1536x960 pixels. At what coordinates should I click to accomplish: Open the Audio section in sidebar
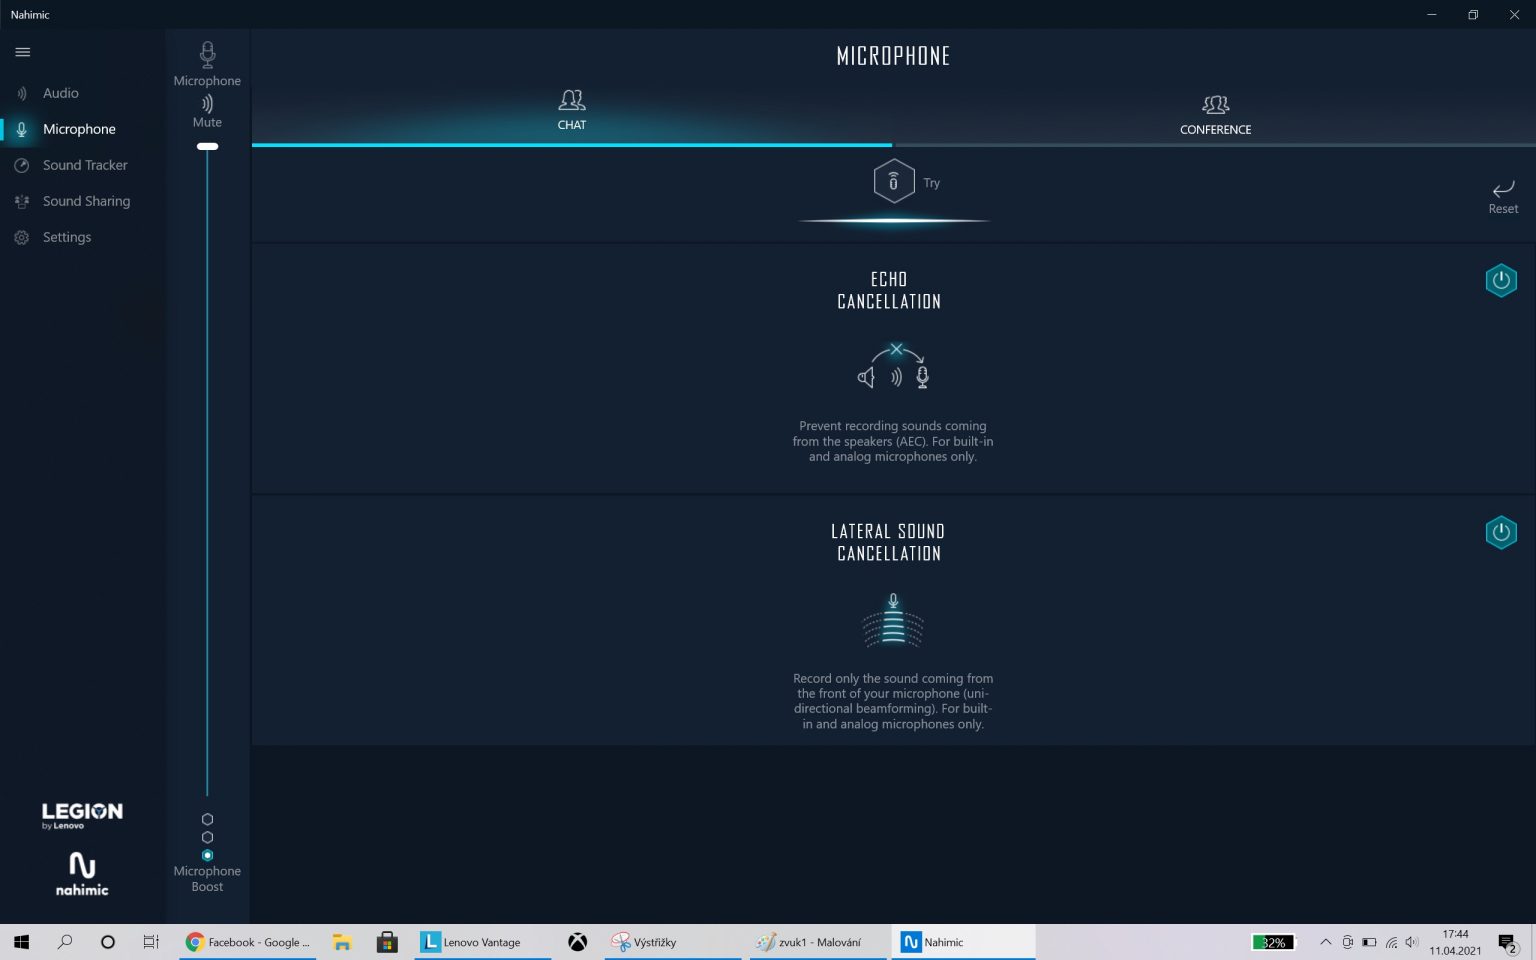60,93
